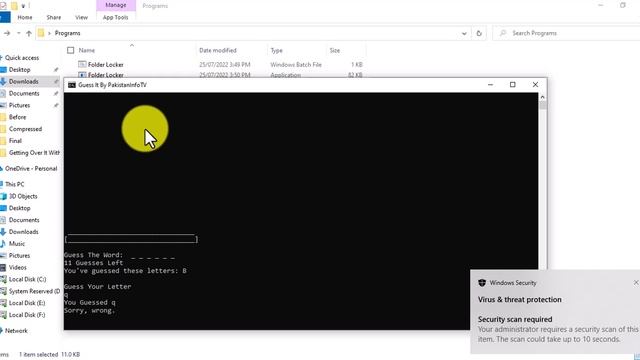Sort by Size column header
The width and height of the screenshot is (640, 360).
tap(335, 50)
